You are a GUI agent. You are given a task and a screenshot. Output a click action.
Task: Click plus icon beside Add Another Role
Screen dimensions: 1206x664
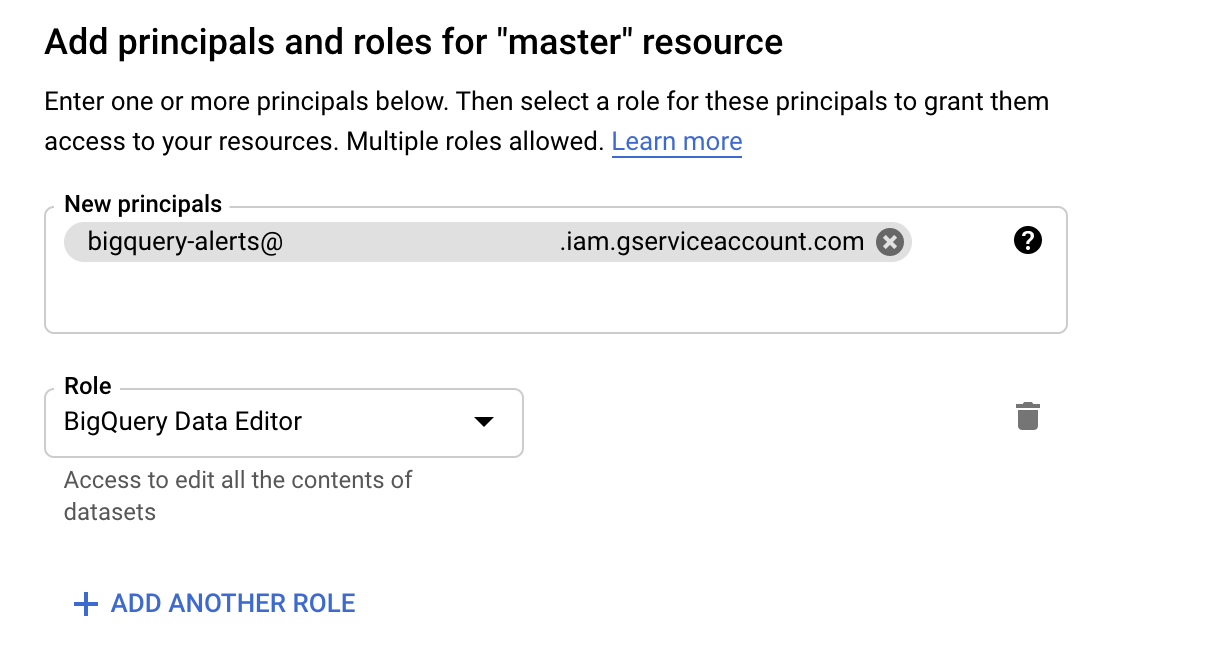tap(87, 604)
